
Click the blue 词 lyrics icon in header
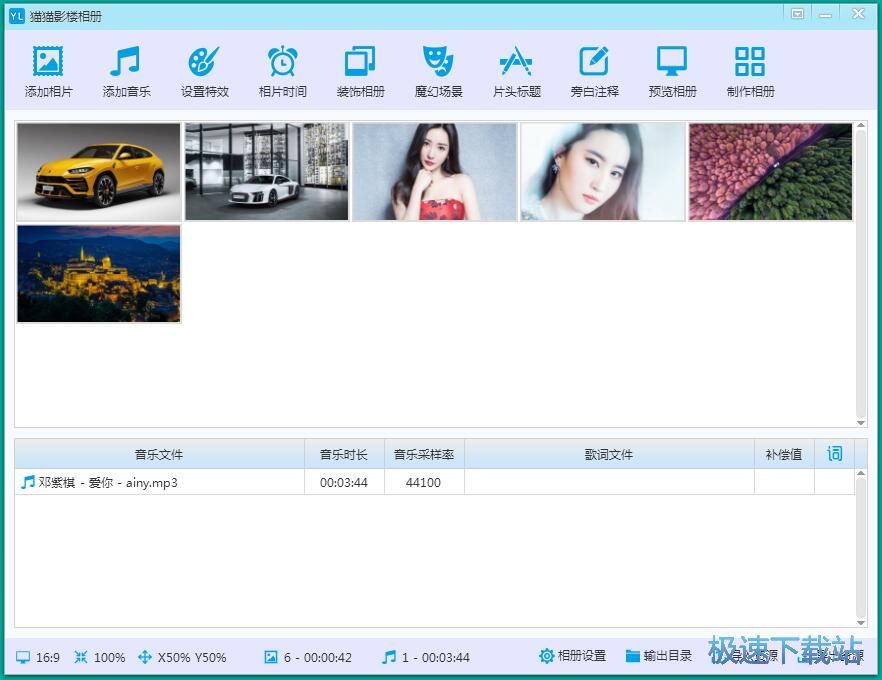pyautogui.click(x=834, y=454)
